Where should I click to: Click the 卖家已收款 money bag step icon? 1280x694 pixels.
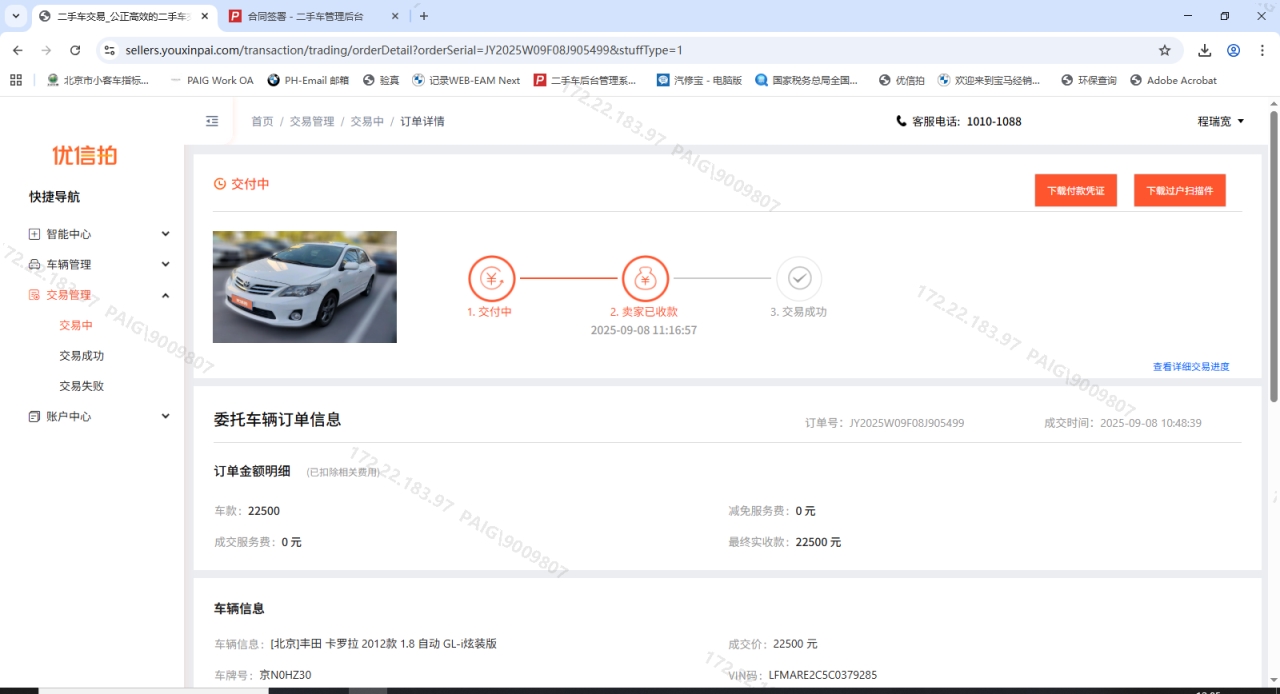tap(645, 279)
